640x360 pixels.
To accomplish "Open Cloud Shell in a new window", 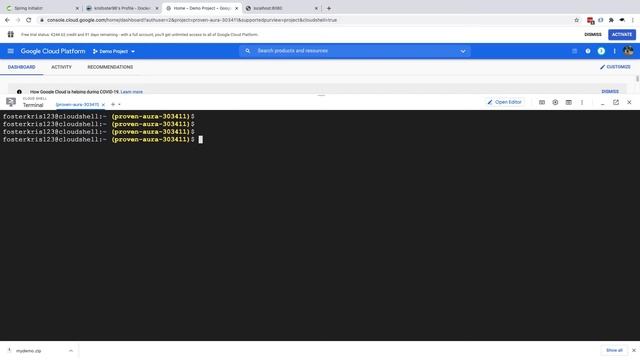I will click(x=616, y=102).
